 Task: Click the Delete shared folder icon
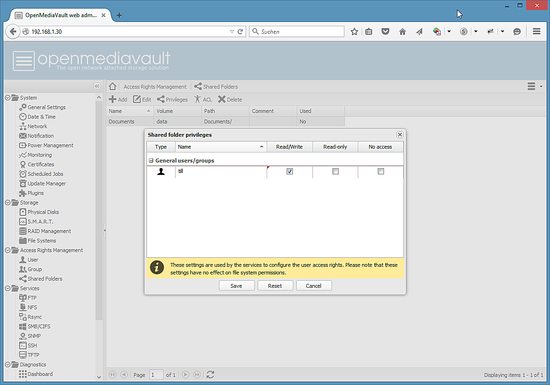221,99
